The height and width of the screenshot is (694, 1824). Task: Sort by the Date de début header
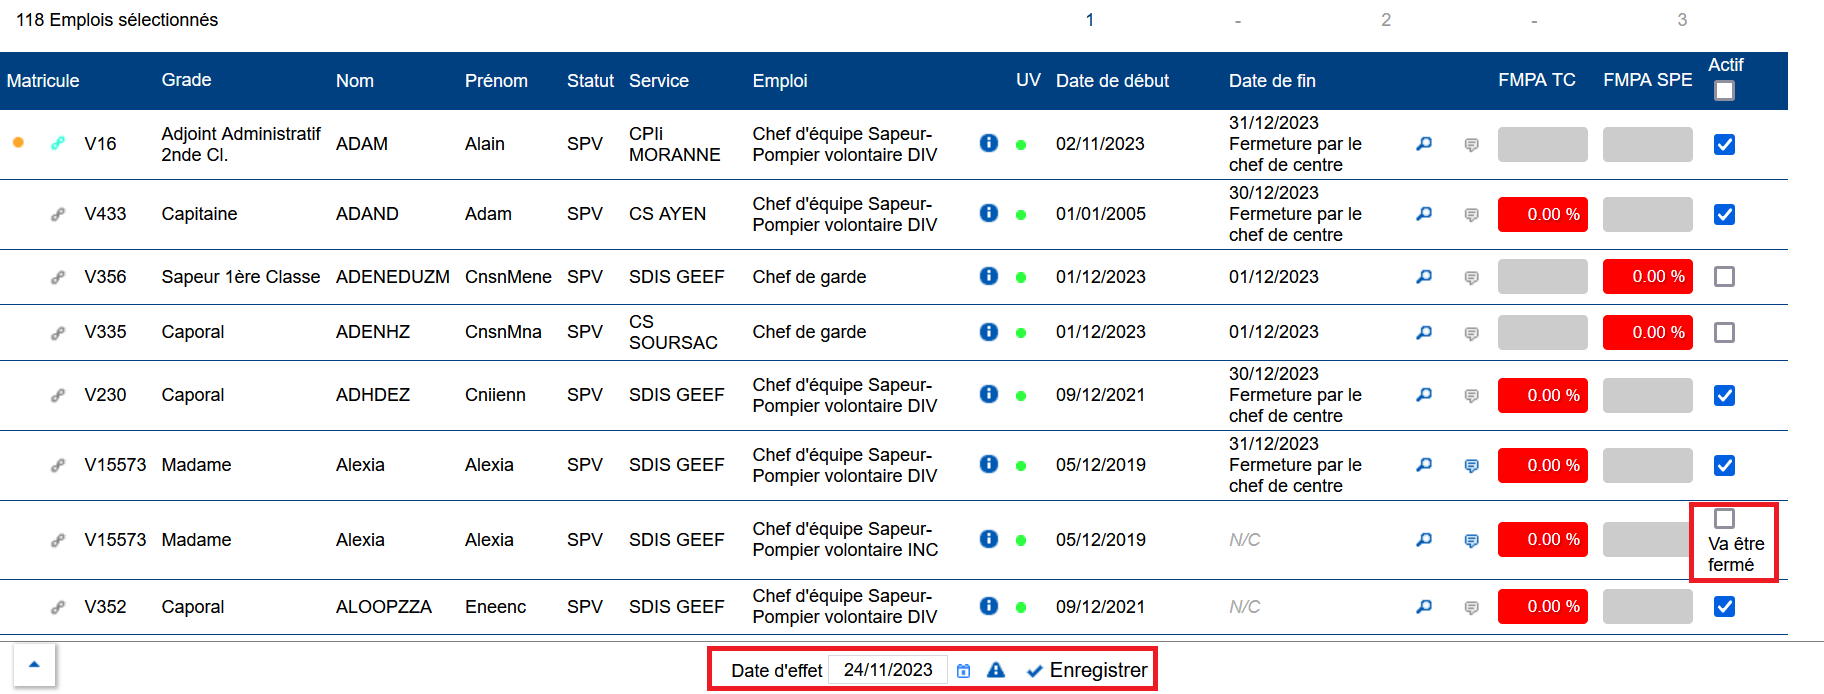[1112, 81]
